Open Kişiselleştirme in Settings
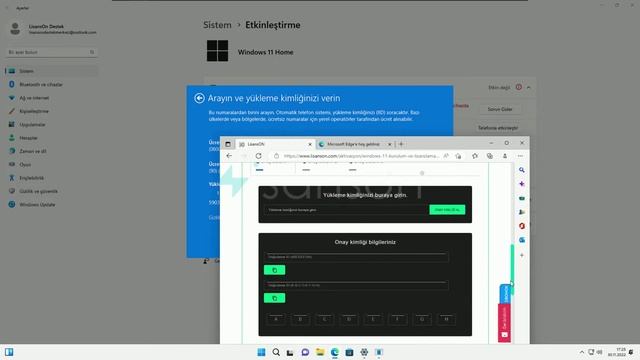 click(51, 111)
